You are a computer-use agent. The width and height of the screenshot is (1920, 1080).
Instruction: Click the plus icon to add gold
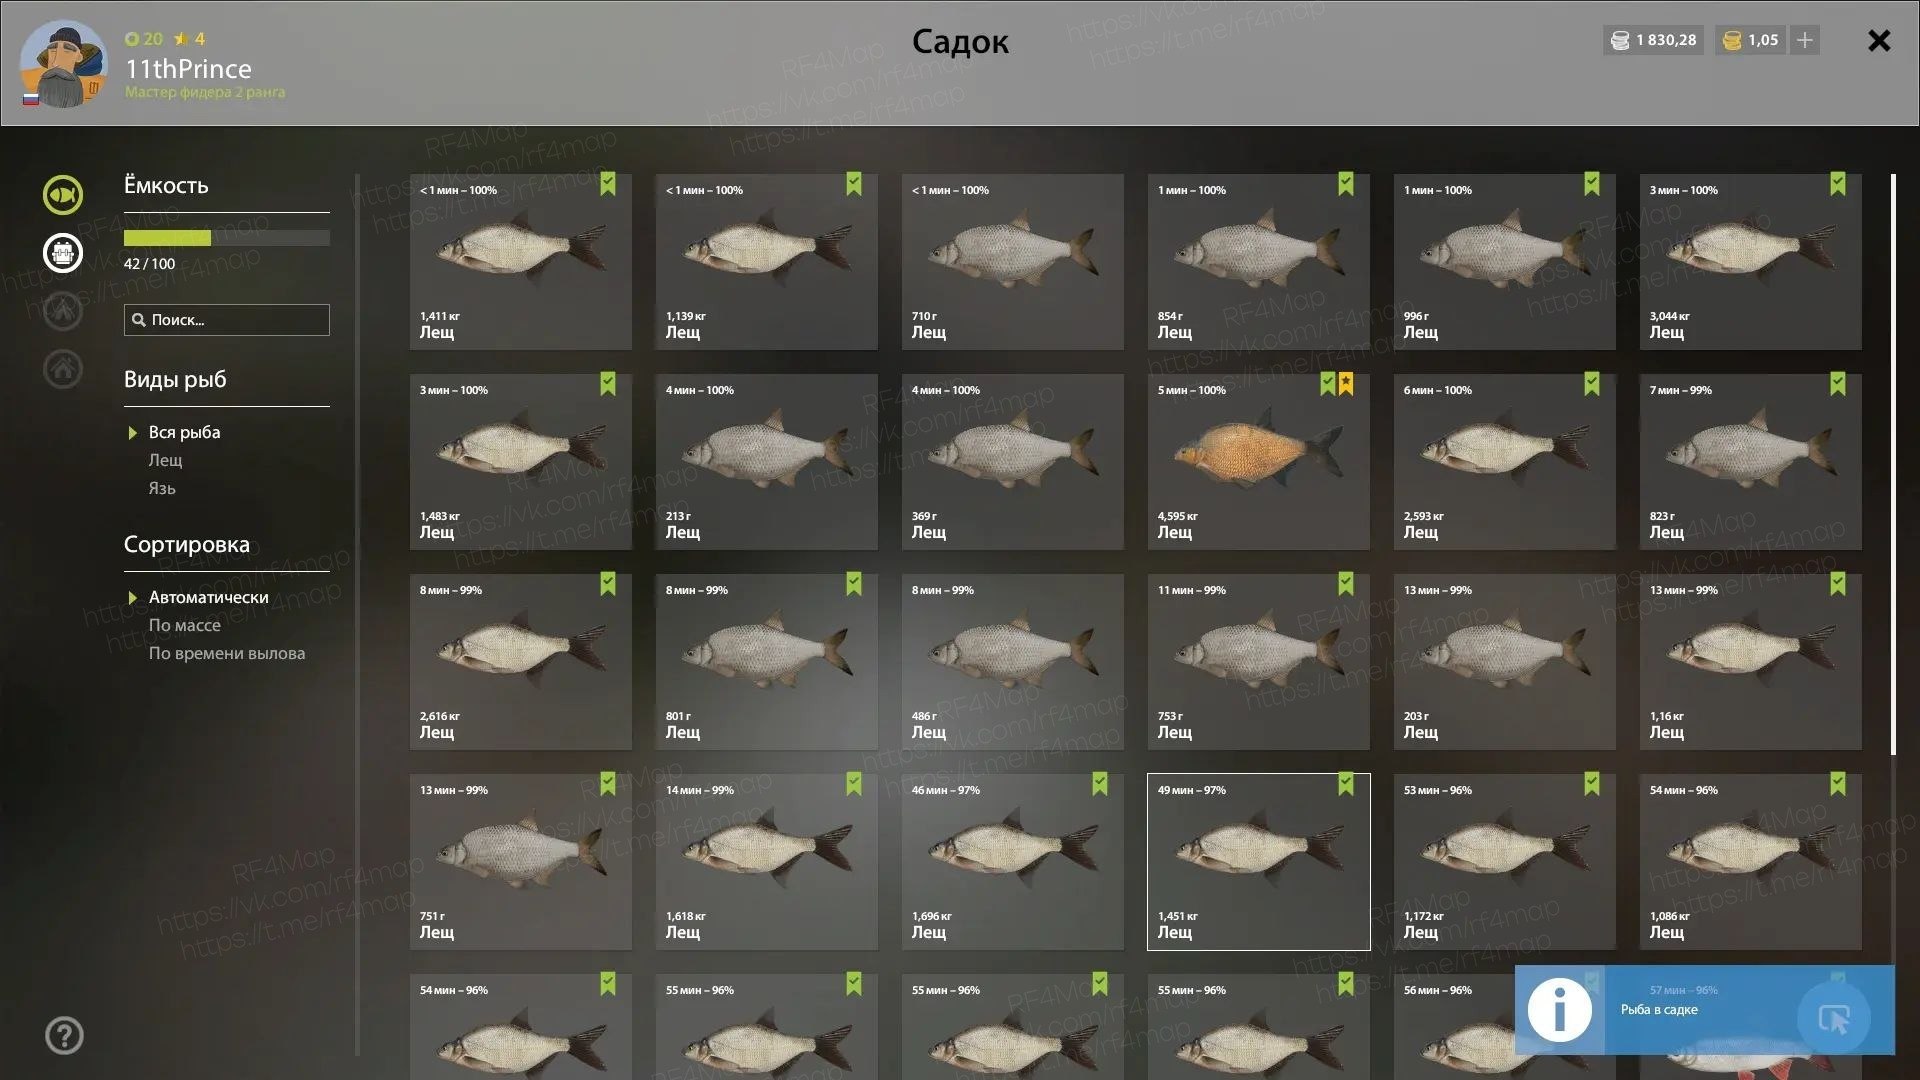(x=1805, y=40)
